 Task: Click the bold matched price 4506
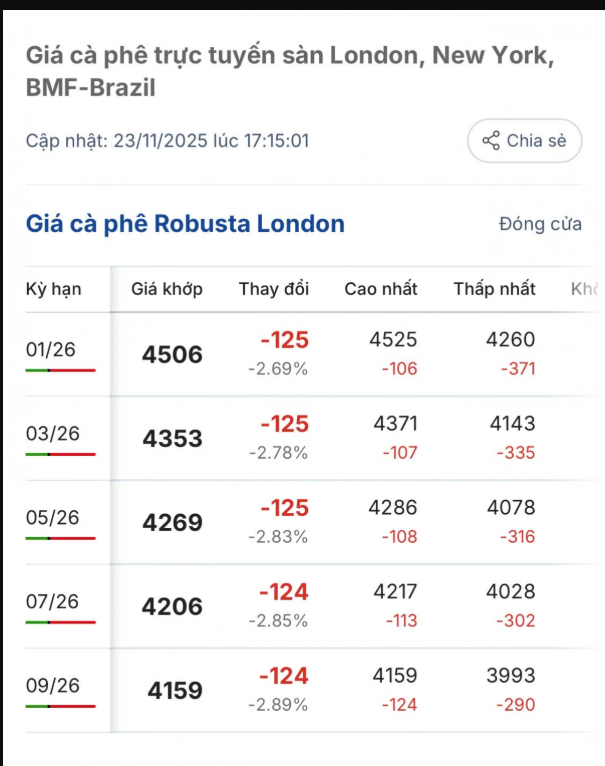172,355
